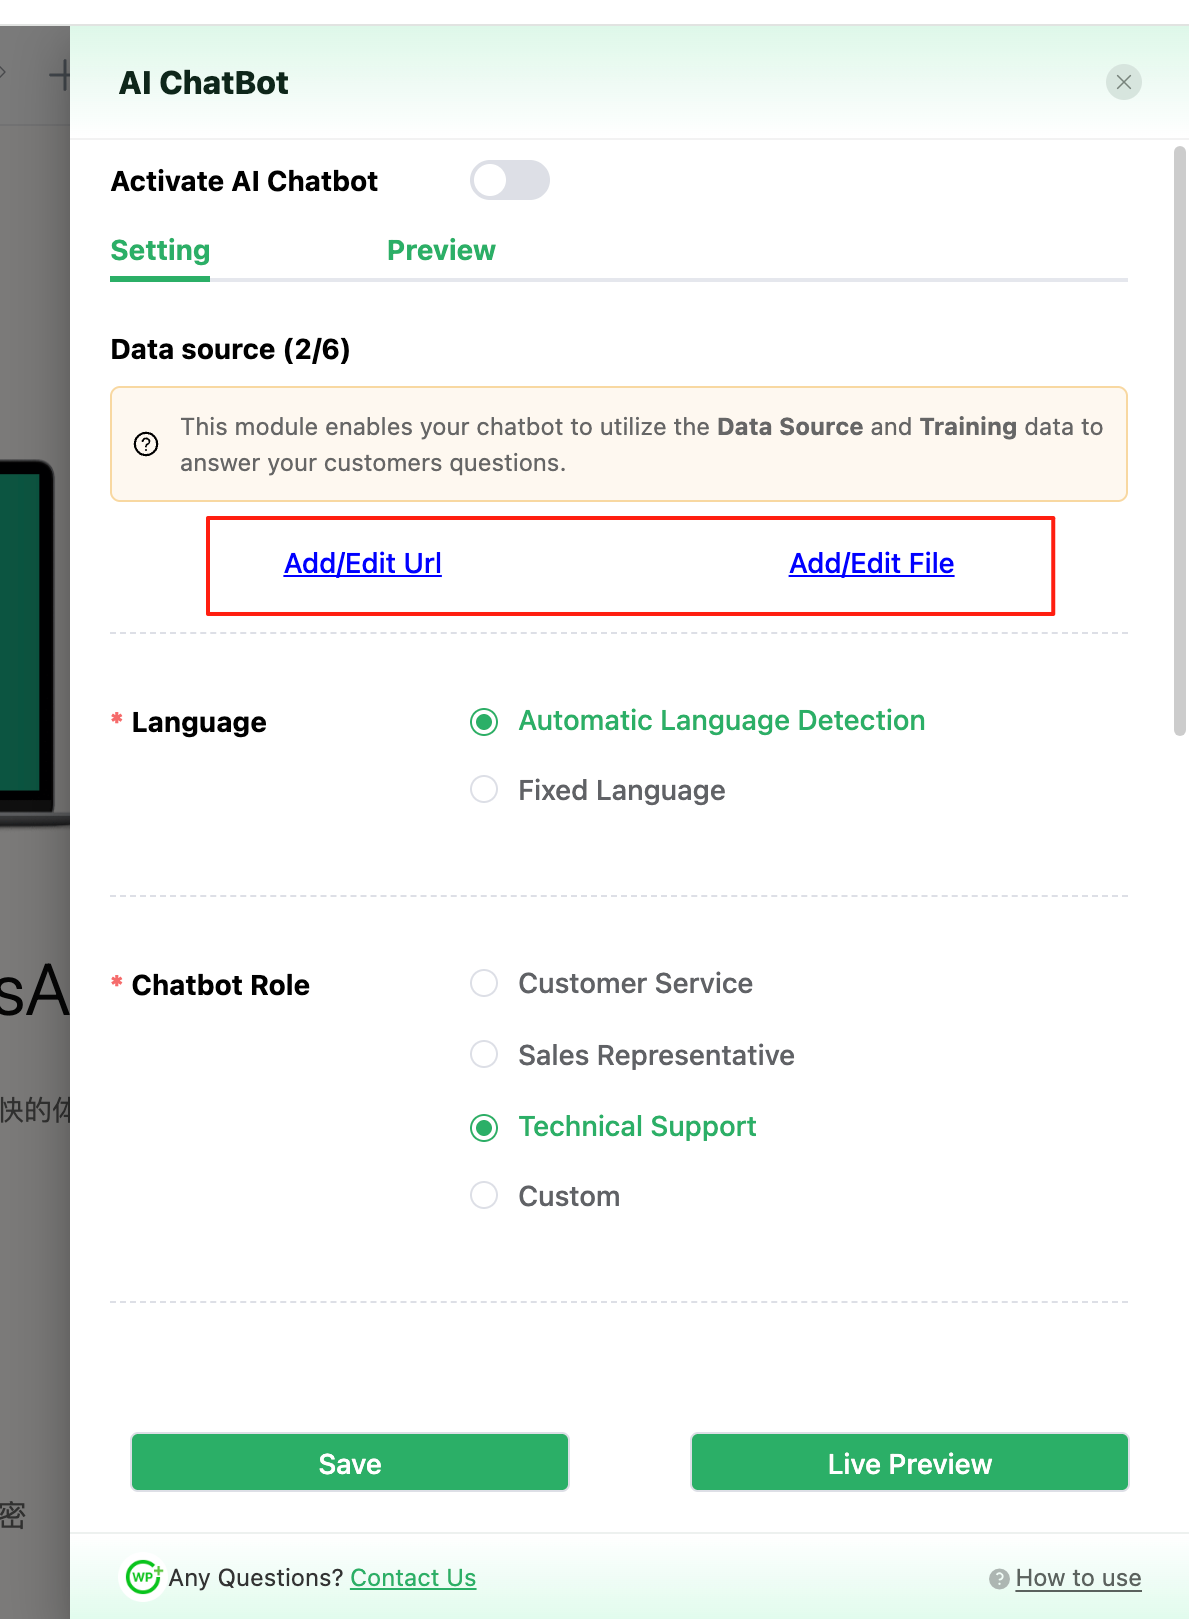Click the WP+ badge icon in the footer
The height and width of the screenshot is (1620, 1190).
click(x=143, y=1577)
